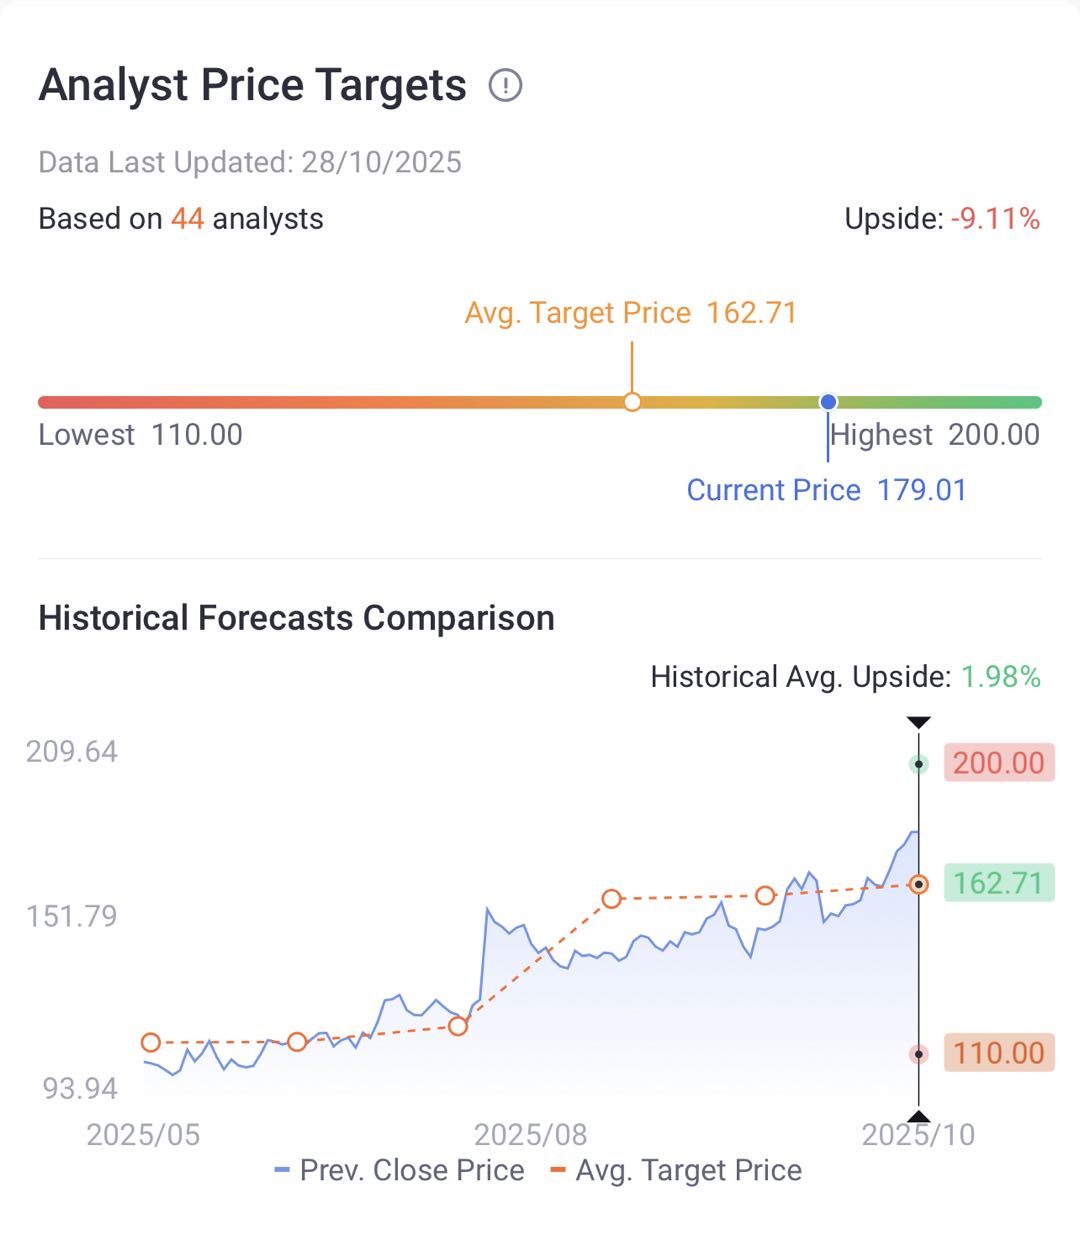This screenshot has height=1241, width=1080.
Task: Click the info icon beside Analyst Price Targets
Action: click(505, 86)
